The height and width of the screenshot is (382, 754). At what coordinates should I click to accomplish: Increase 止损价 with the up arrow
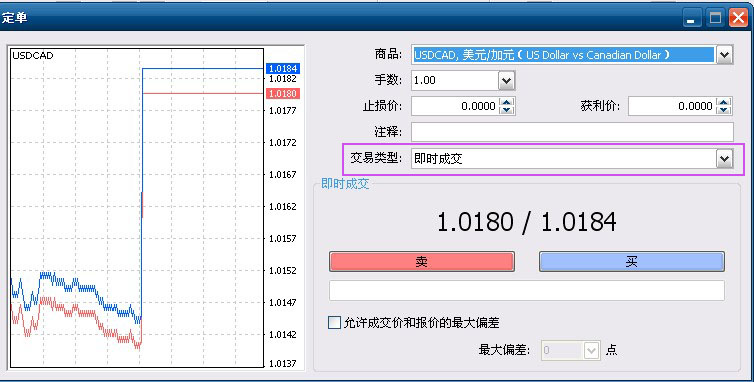pos(506,102)
